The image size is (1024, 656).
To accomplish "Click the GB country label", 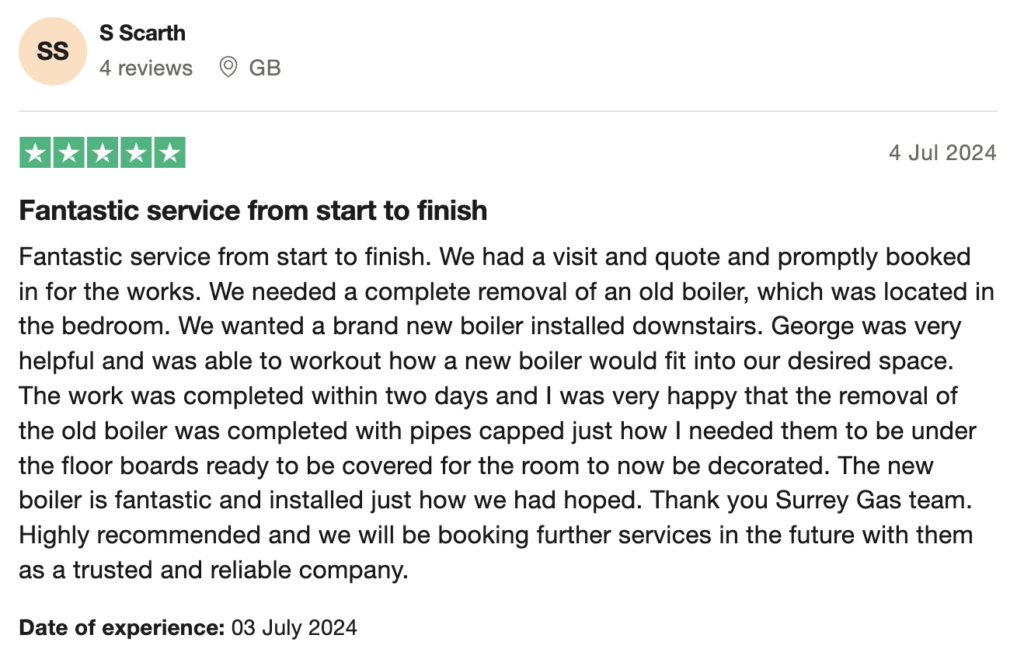I will pyautogui.click(x=265, y=68).
